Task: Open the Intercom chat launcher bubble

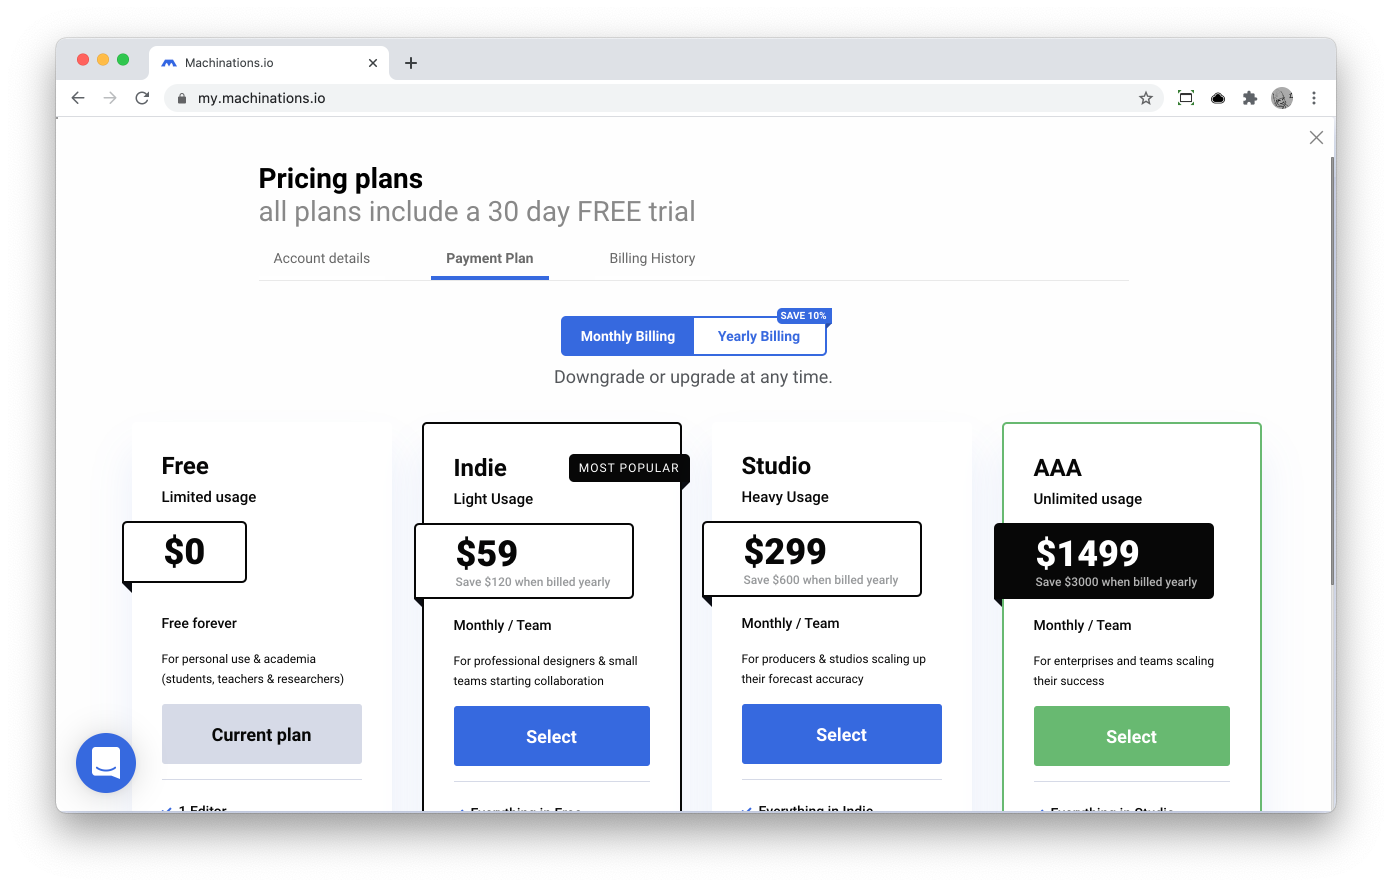Action: 106,763
